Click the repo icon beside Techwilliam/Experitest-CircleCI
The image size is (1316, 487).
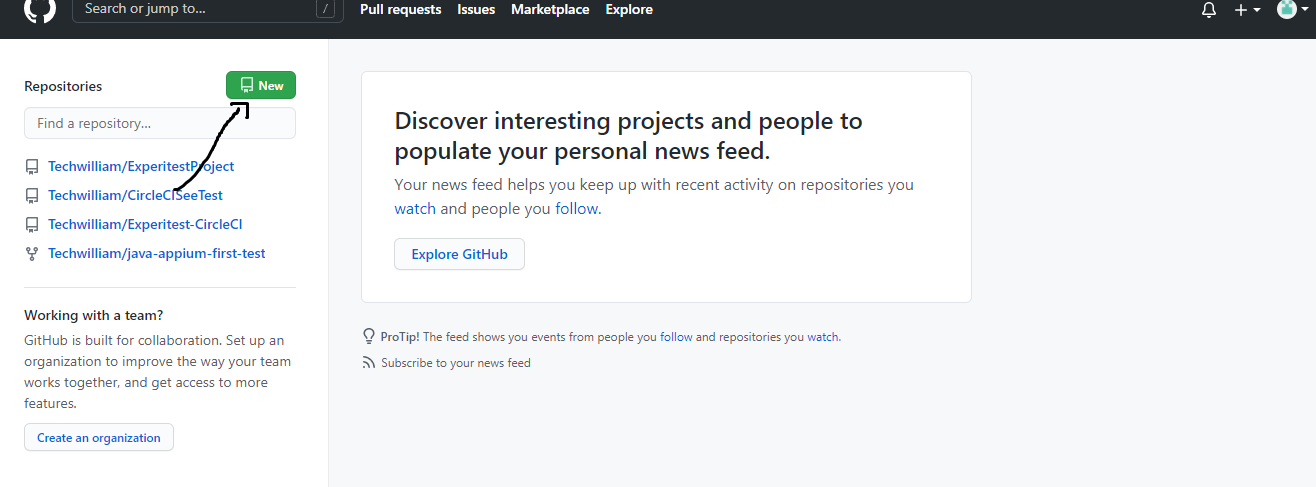click(x=32, y=225)
